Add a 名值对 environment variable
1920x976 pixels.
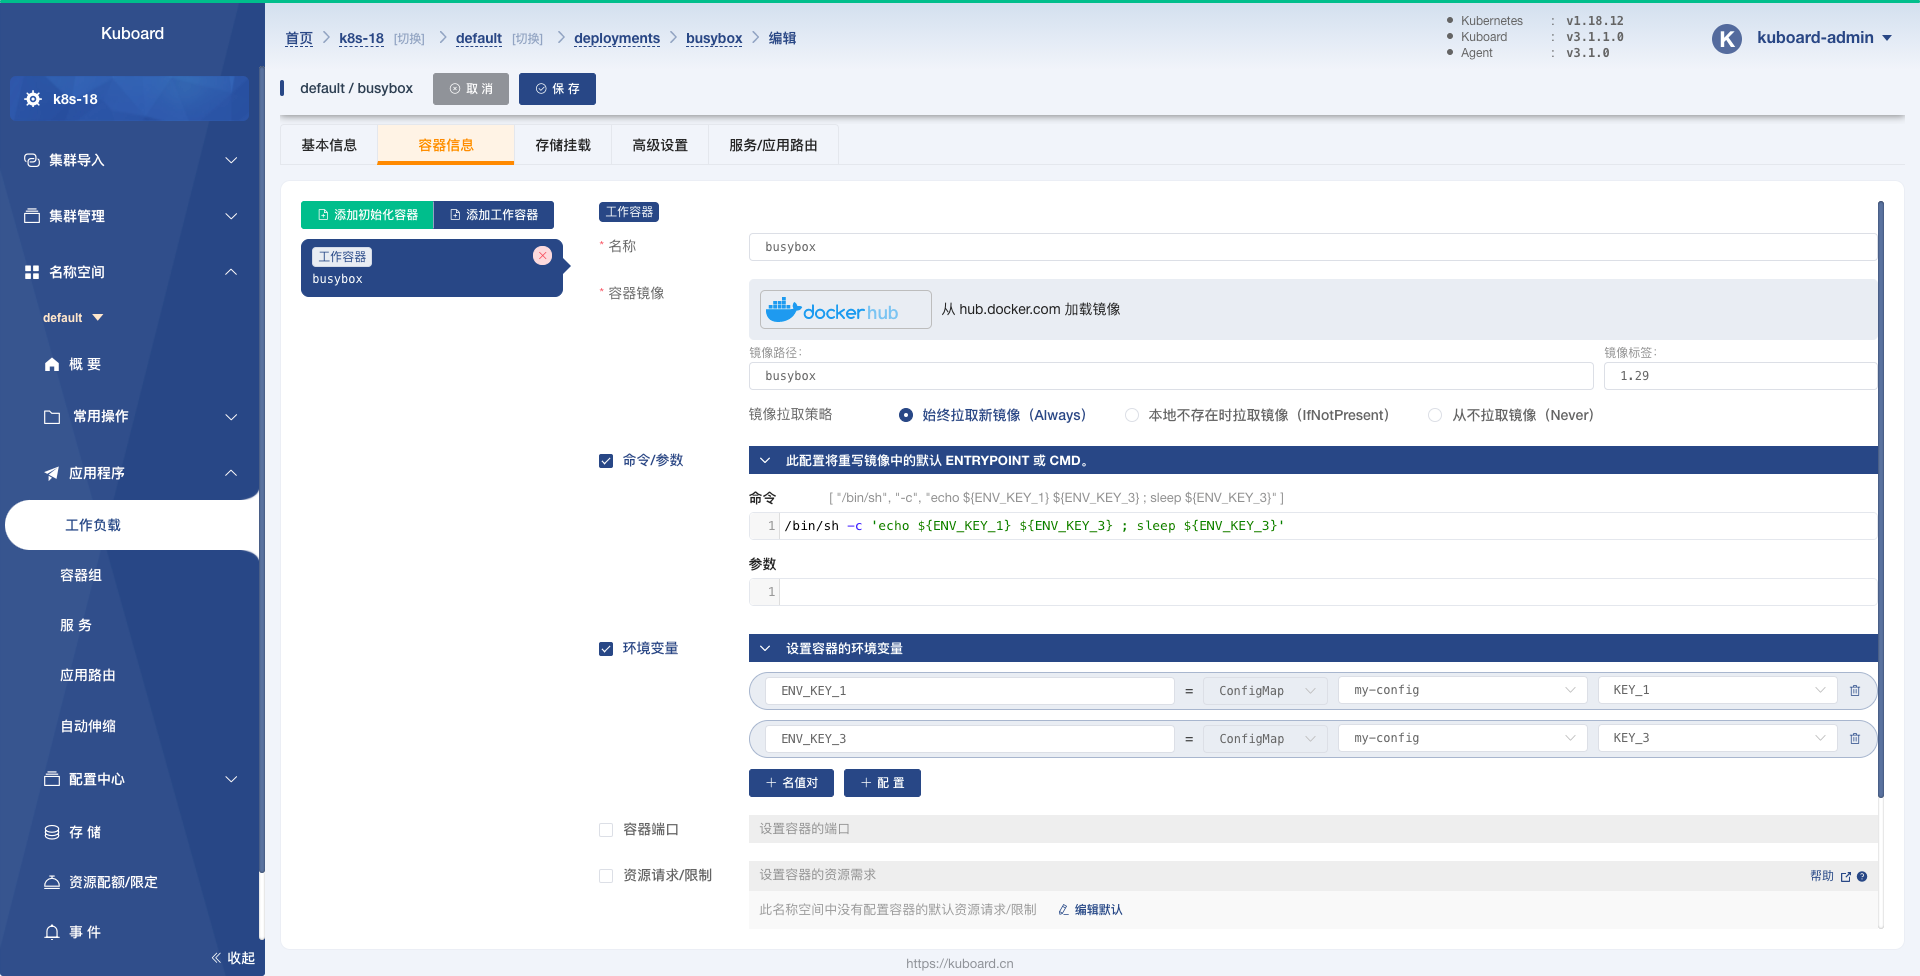pos(791,783)
